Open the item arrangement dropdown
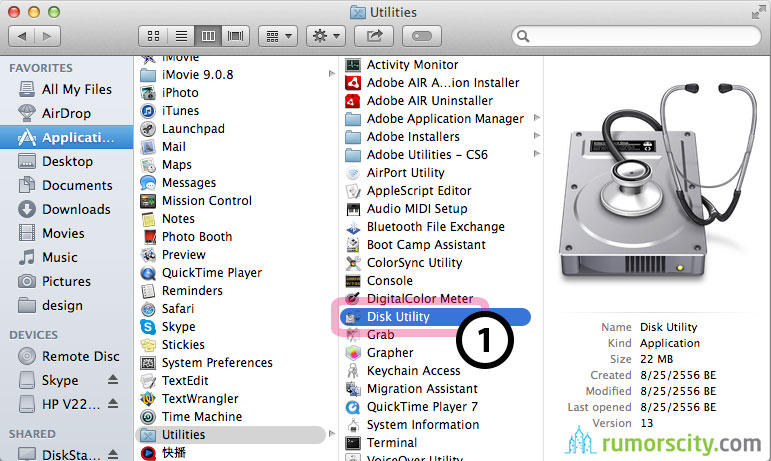The height and width of the screenshot is (461, 771). point(278,36)
